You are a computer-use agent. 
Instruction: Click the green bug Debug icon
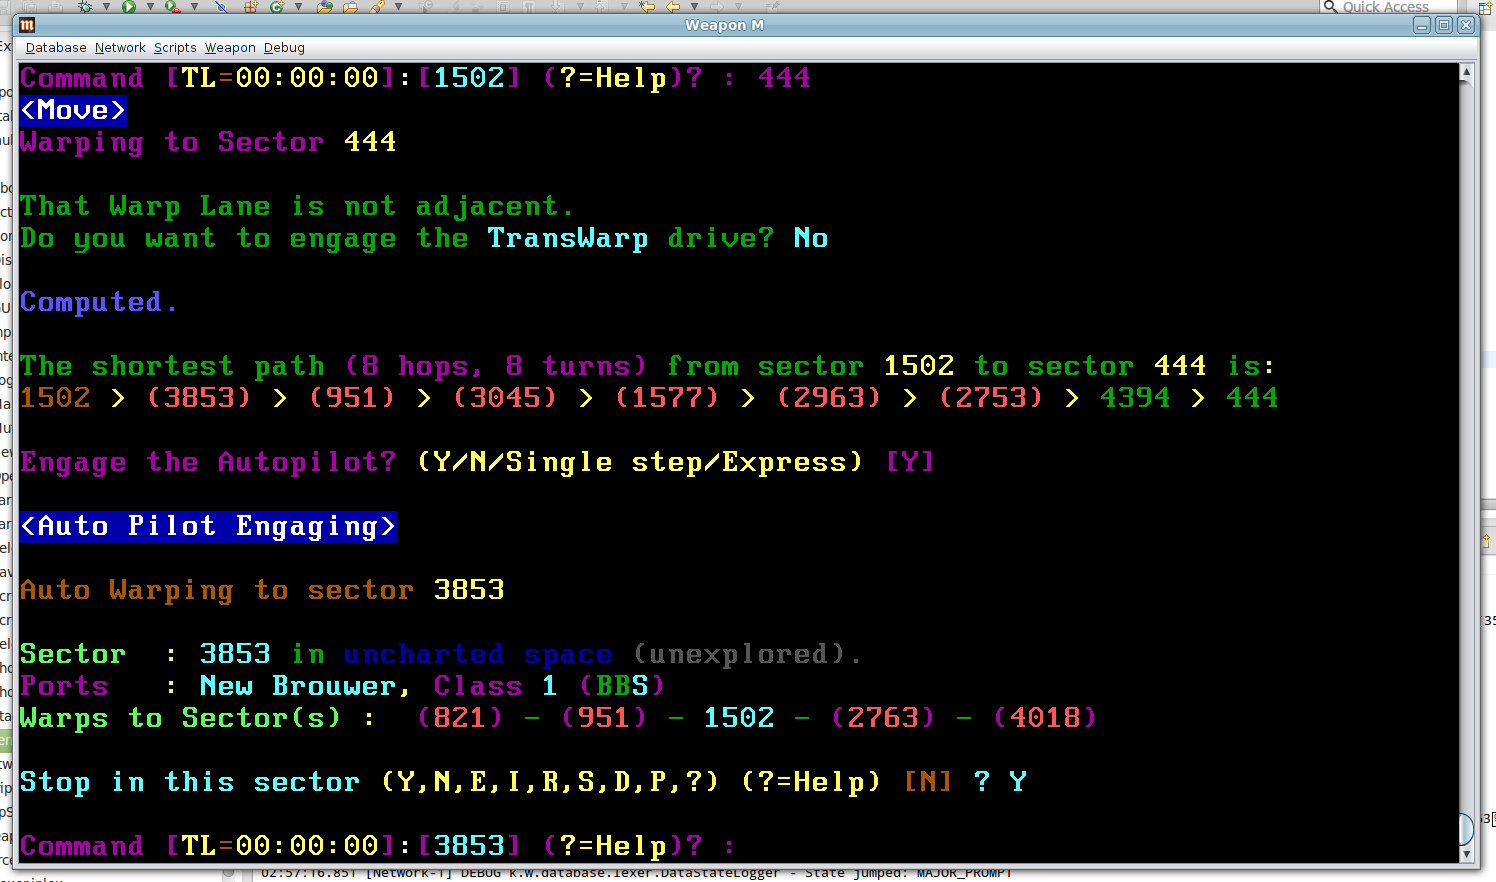pyautogui.click(x=85, y=6)
